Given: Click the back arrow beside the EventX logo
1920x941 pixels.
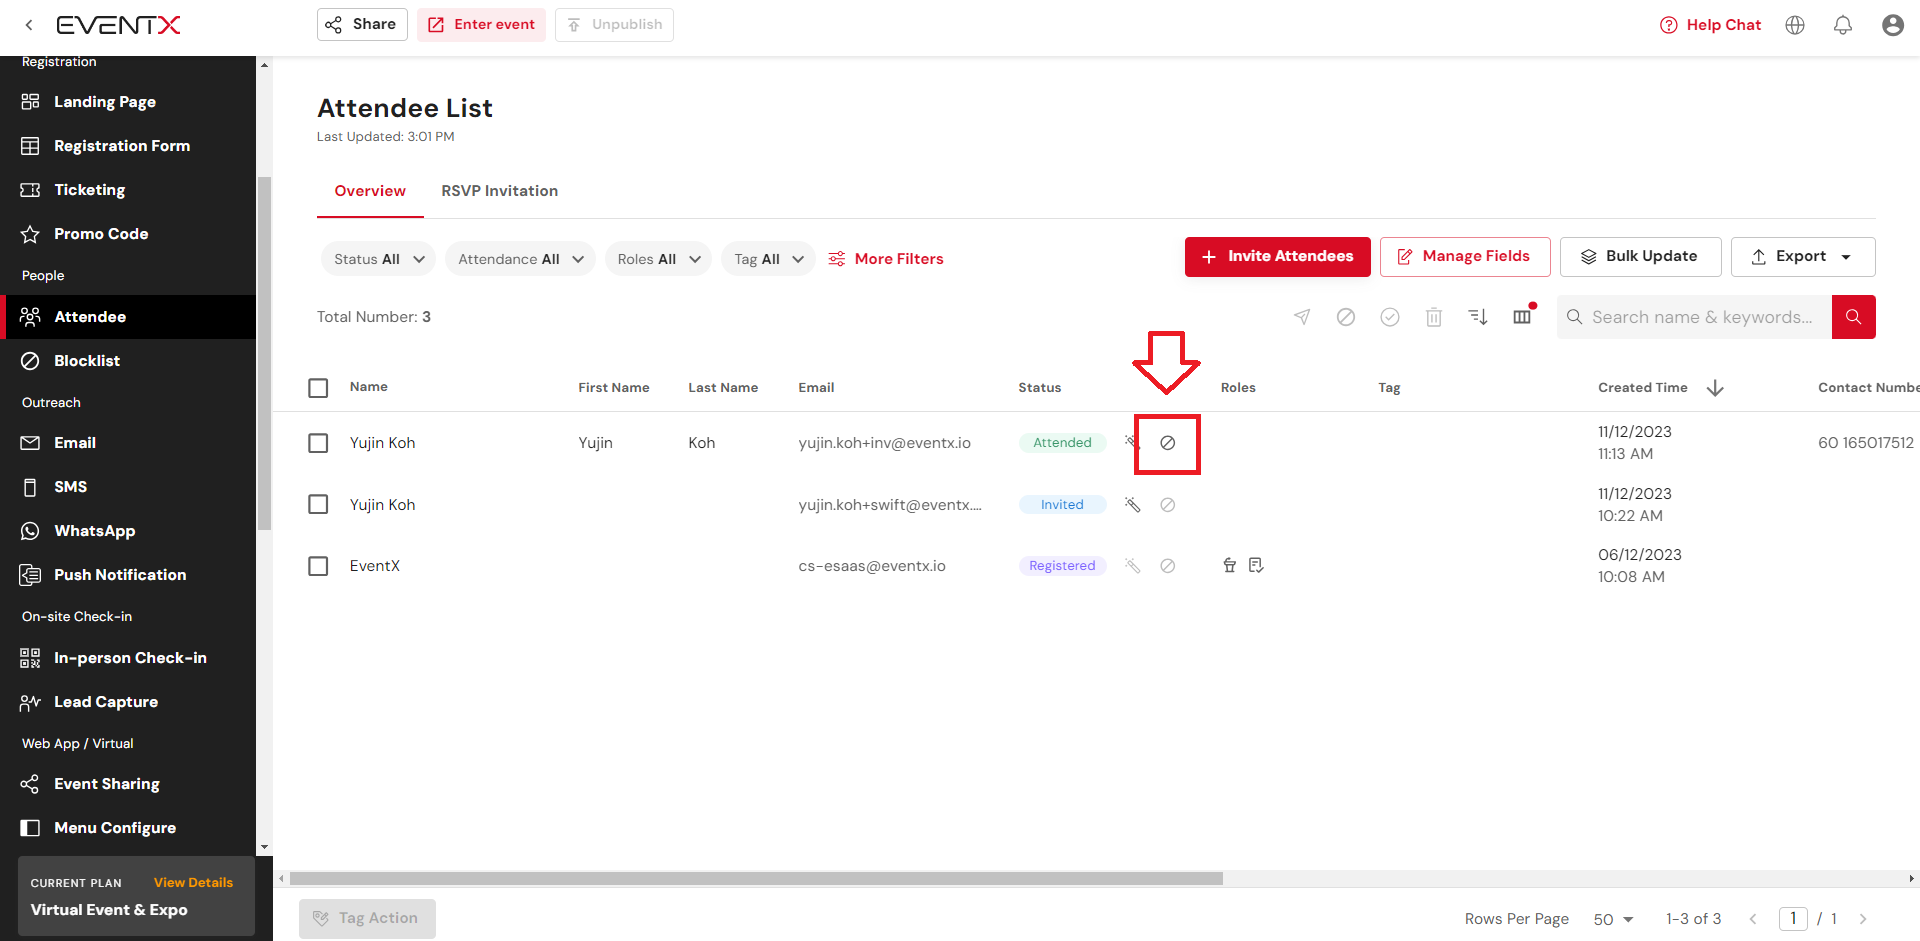Looking at the screenshot, I should pyautogui.click(x=29, y=25).
